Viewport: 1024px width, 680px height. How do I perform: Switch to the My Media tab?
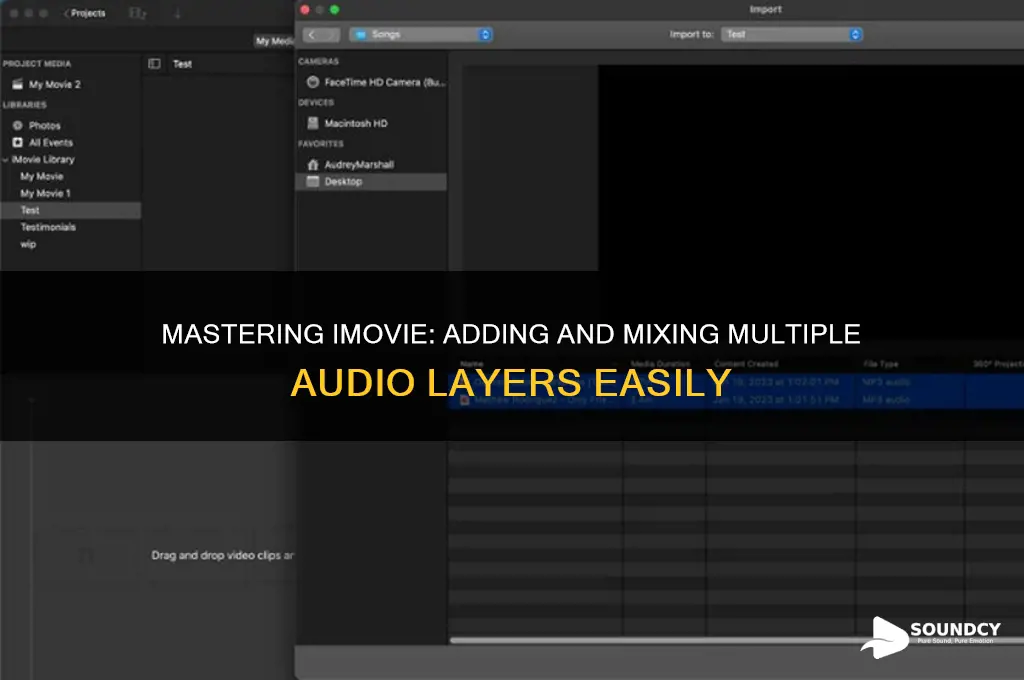pos(274,40)
